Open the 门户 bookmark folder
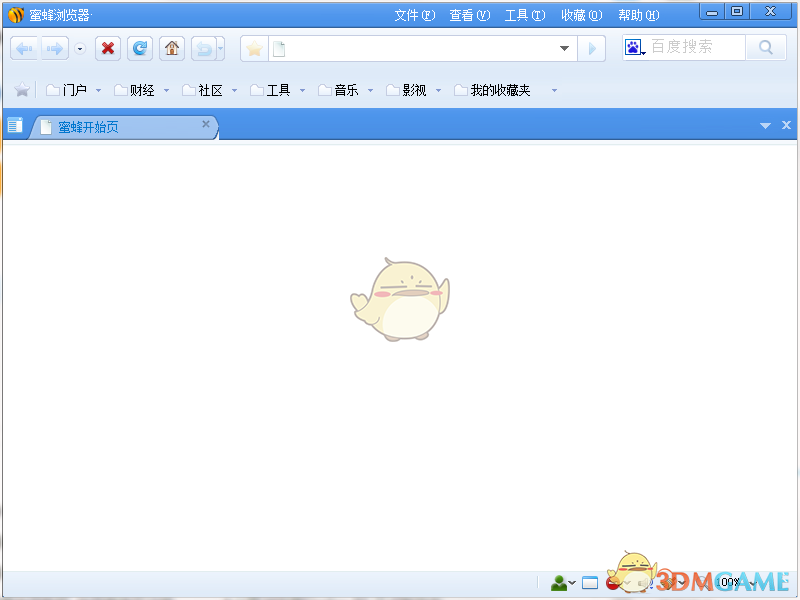Image resolution: width=800 pixels, height=600 pixels. click(x=67, y=90)
